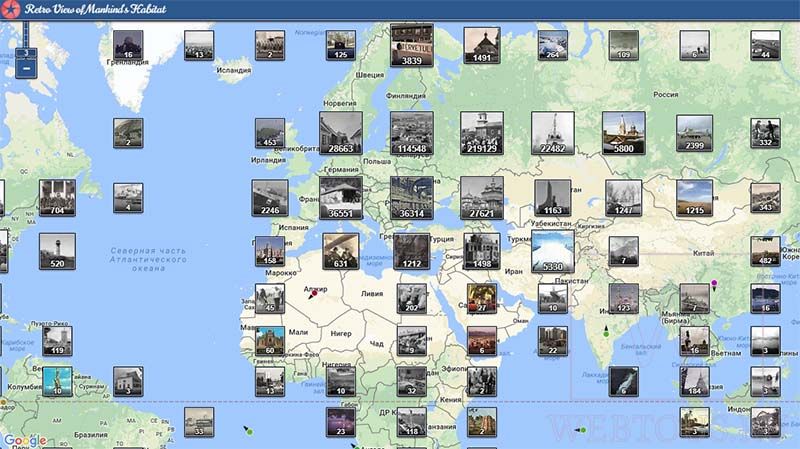Click the green marker in the South Atlantic
Image resolution: width=800 pixels, height=449 pixels.
248,431
